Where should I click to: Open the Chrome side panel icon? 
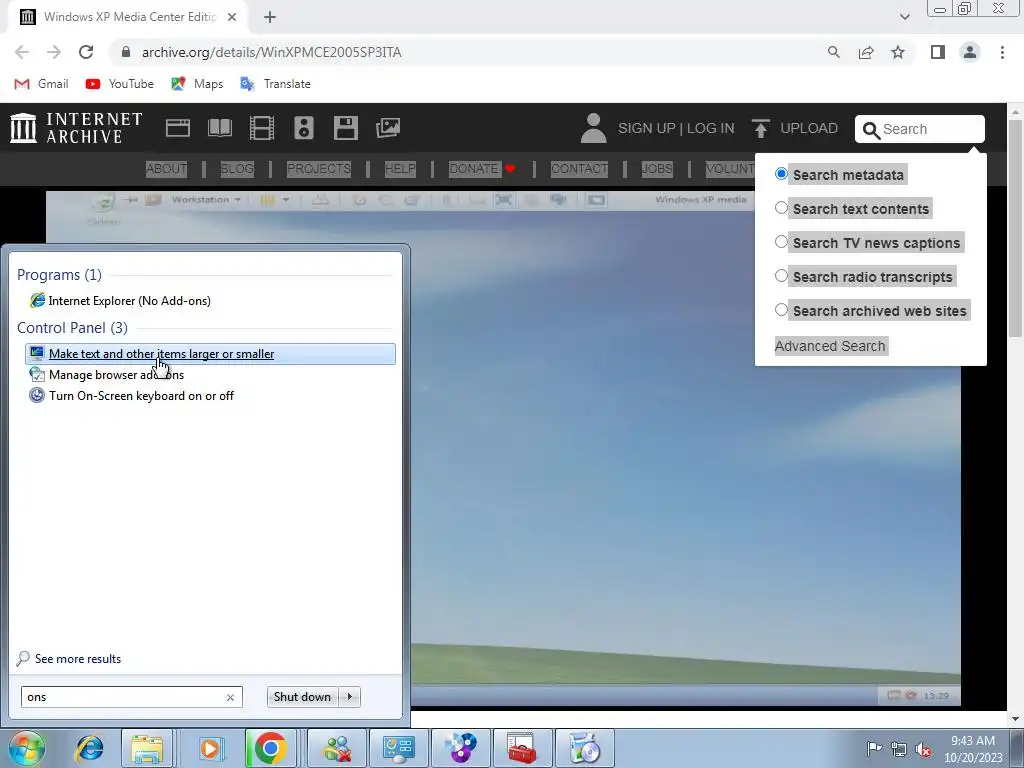click(938, 52)
